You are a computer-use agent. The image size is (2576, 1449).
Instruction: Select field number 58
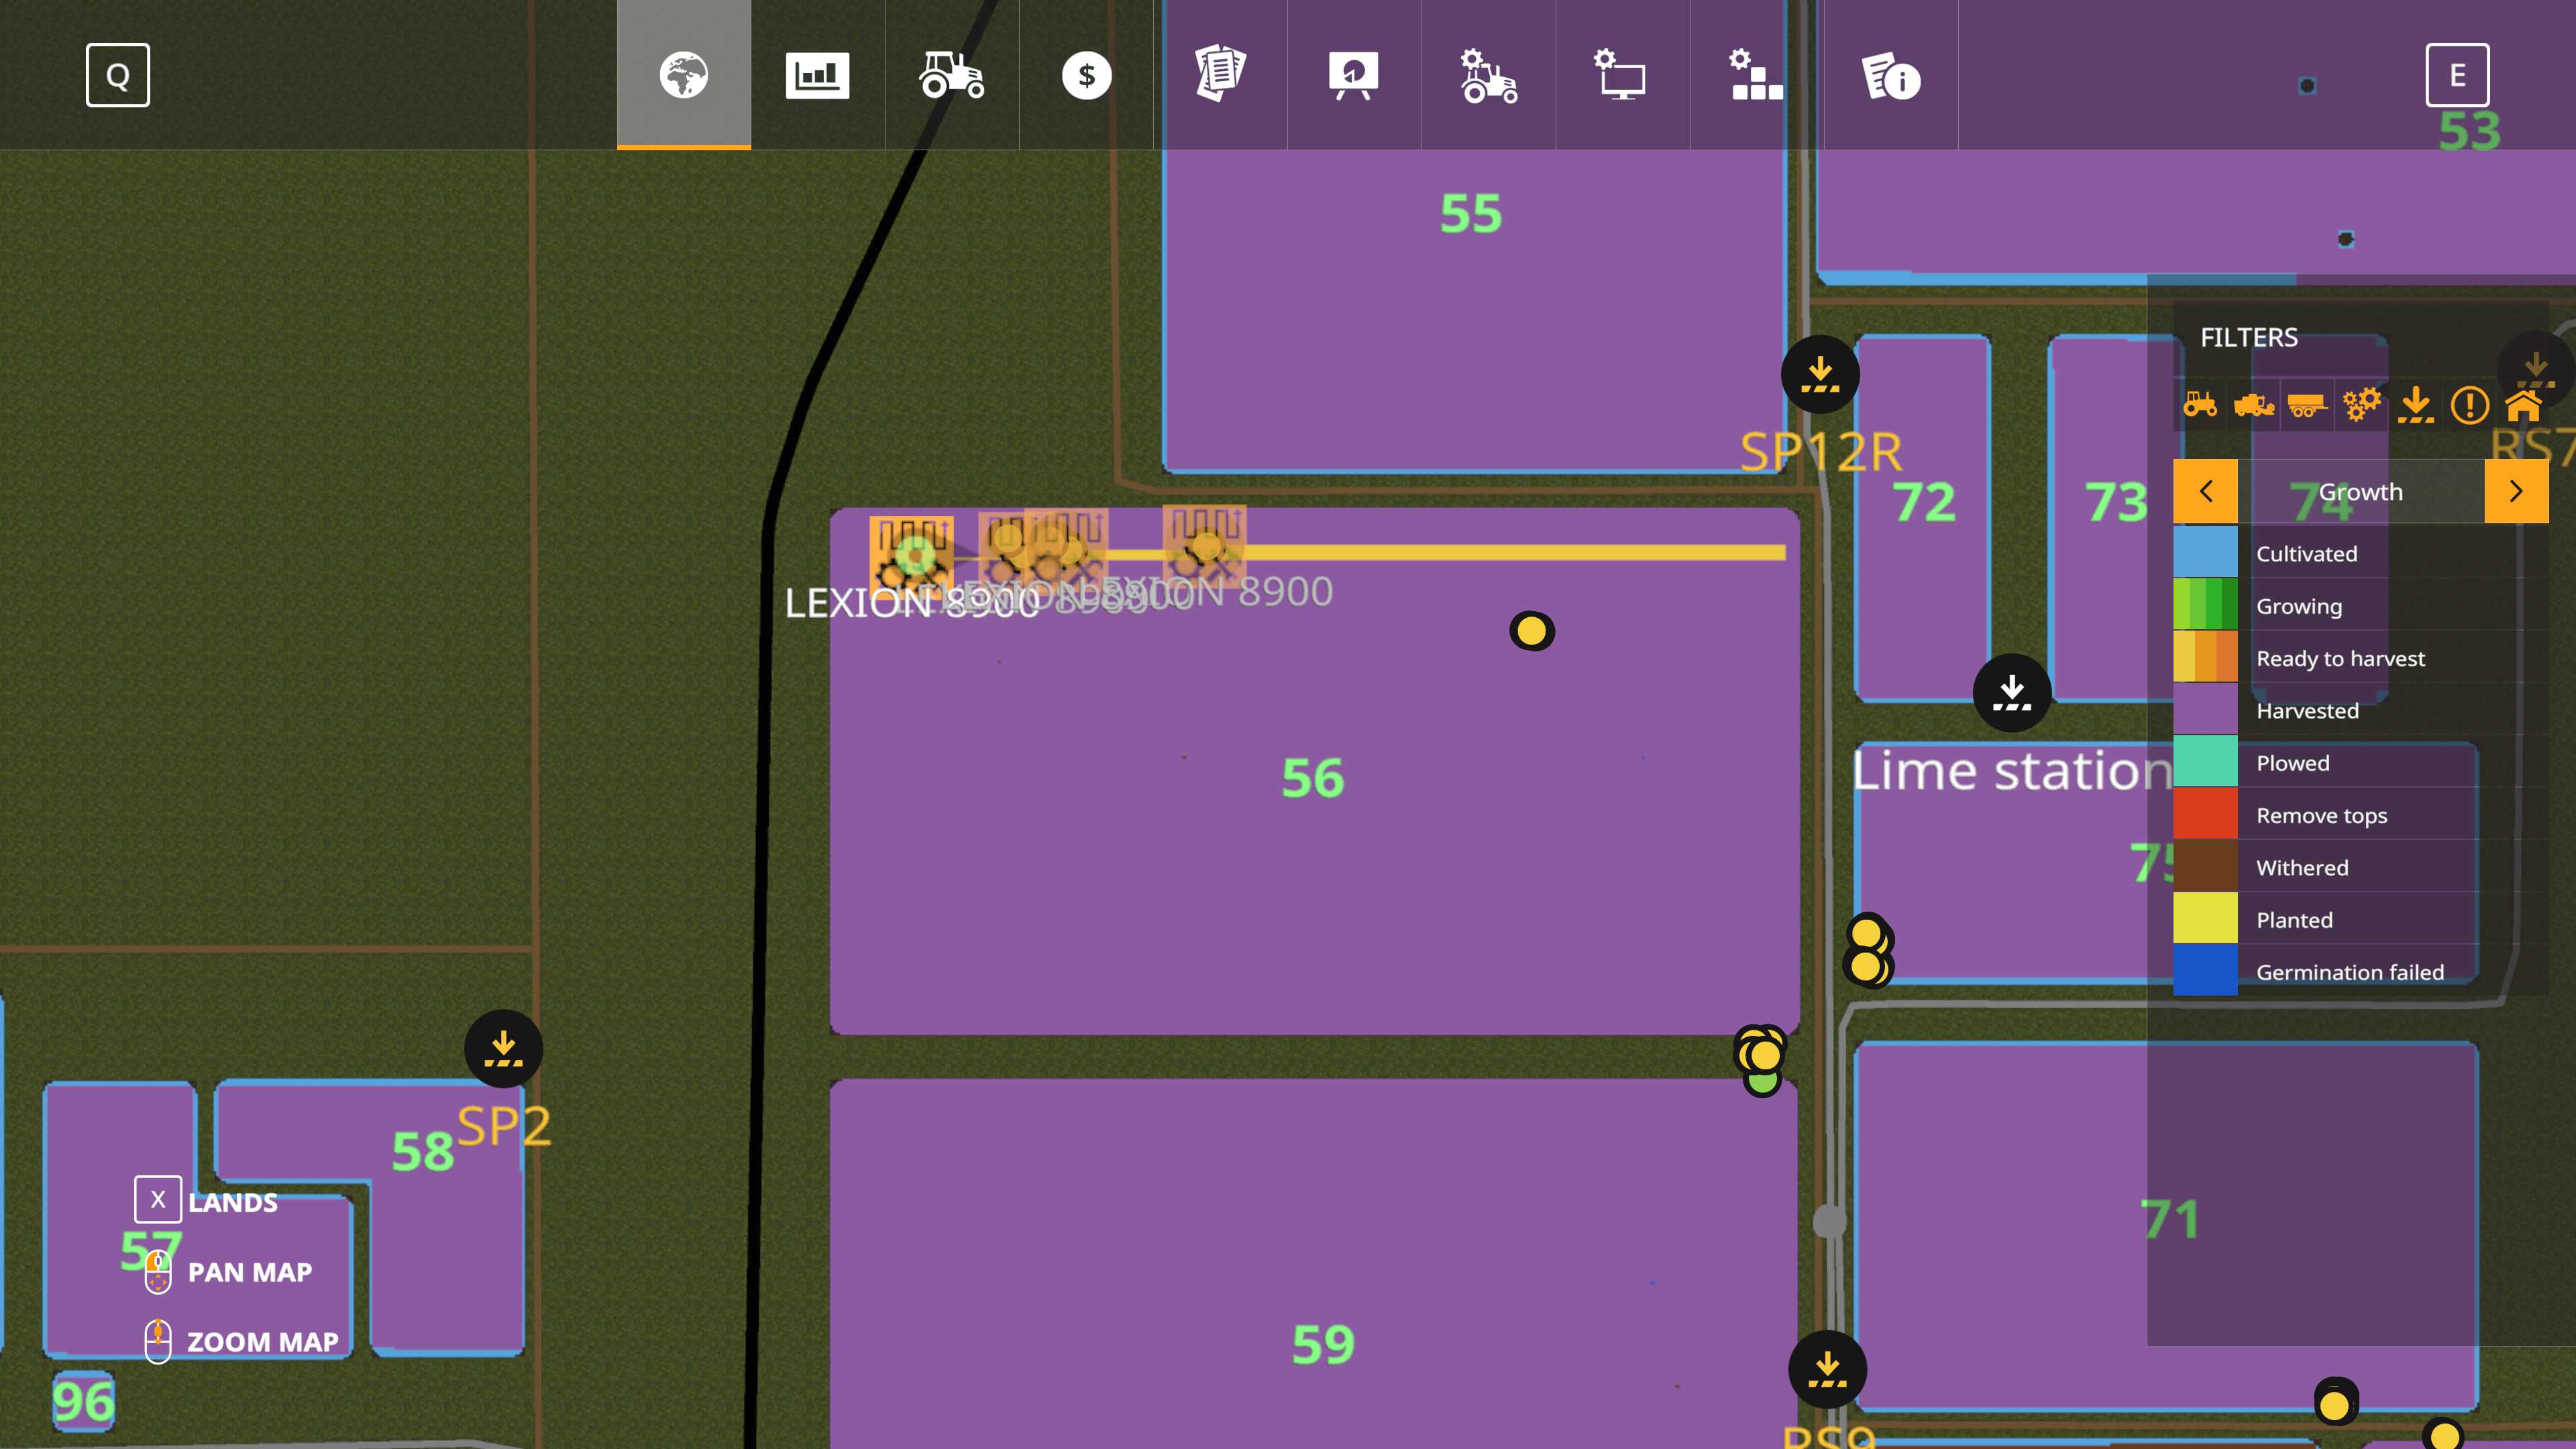[x=423, y=1151]
